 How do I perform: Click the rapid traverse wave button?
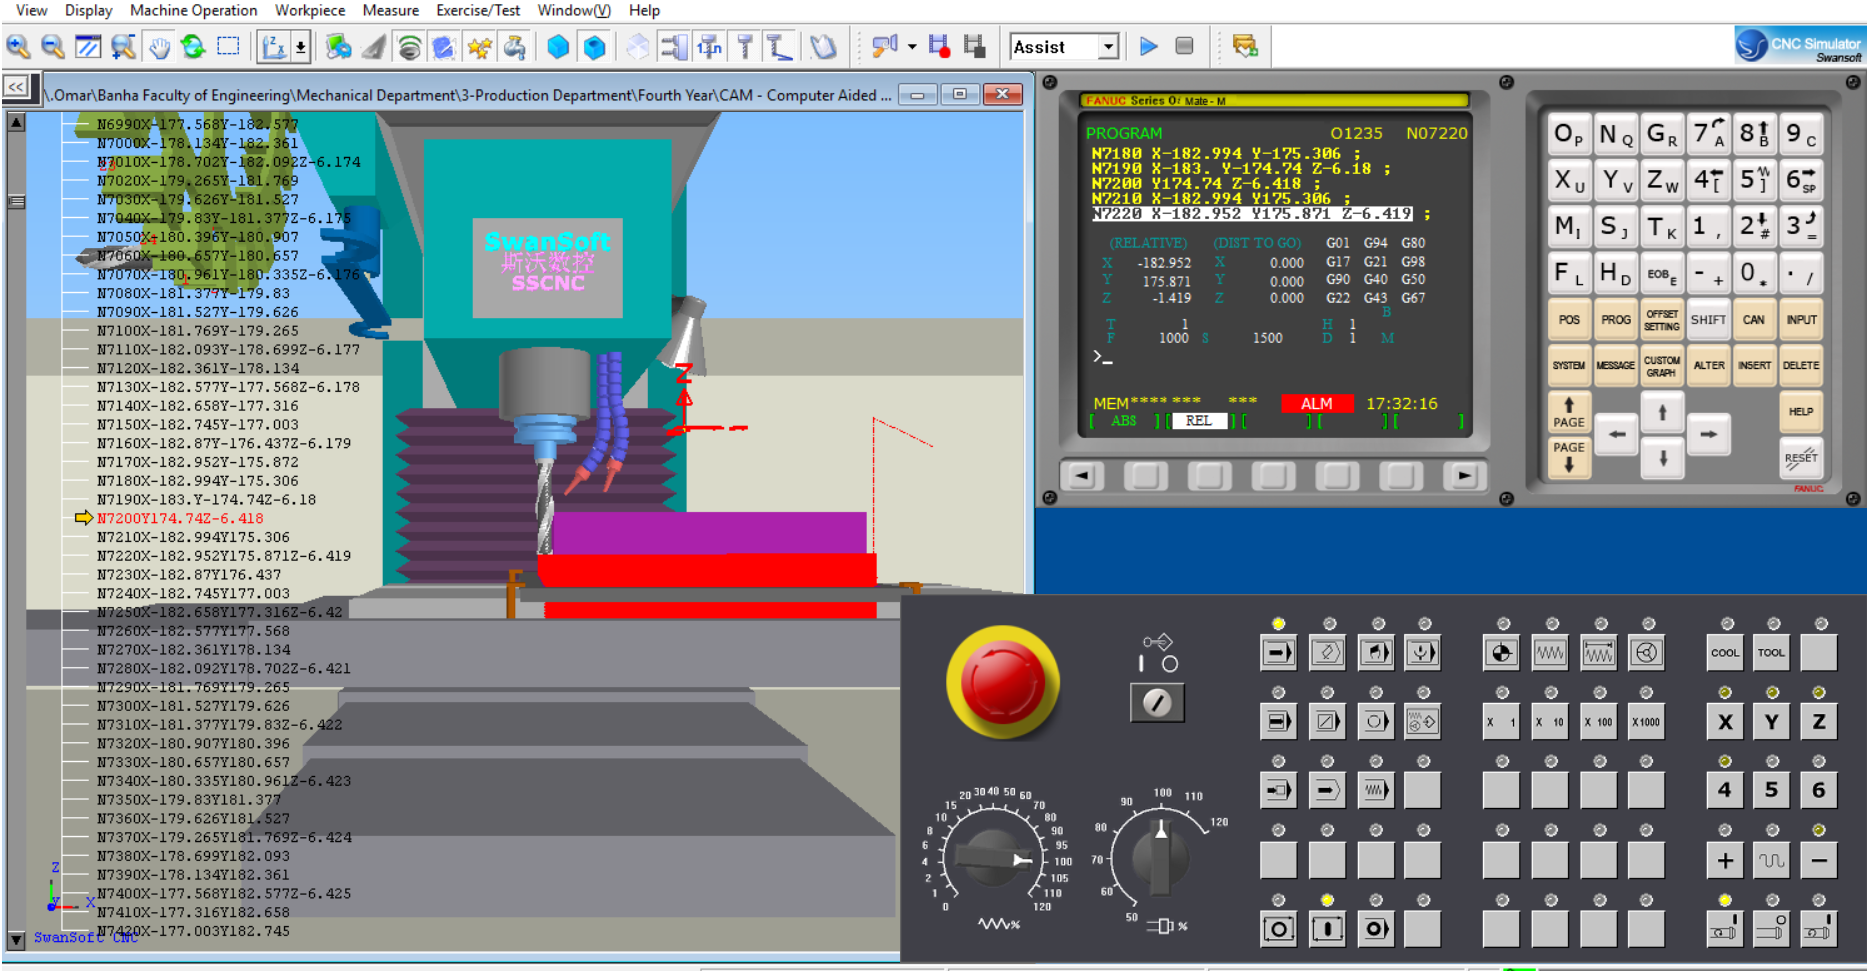pyautogui.click(x=1771, y=860)
